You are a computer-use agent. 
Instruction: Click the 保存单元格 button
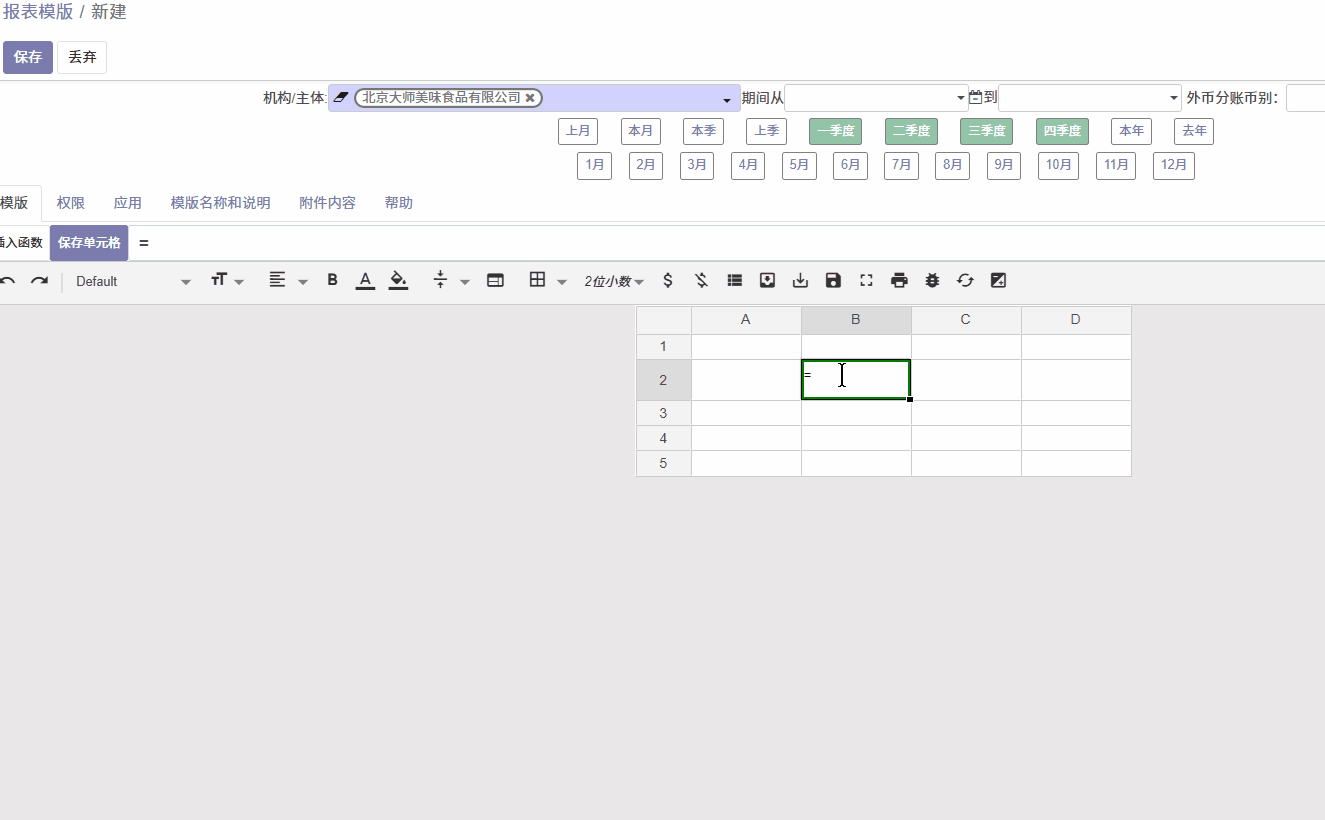(89, 243)
